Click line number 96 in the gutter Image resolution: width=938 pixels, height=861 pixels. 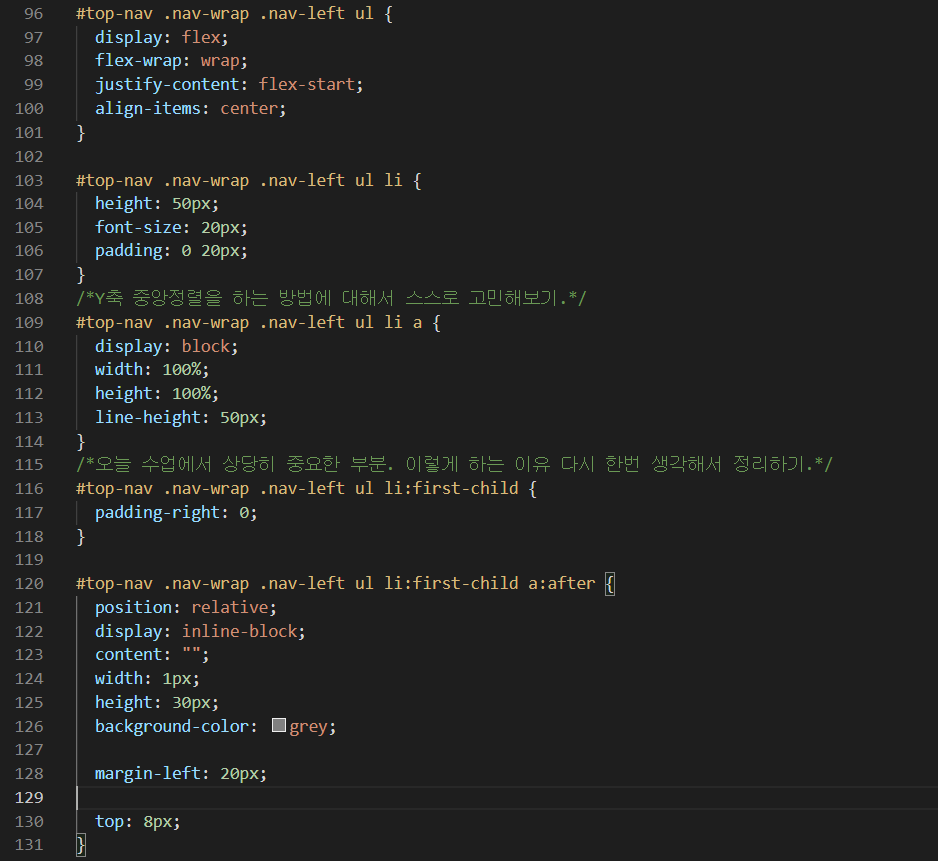pyautogui.click(x=34, y=13)
